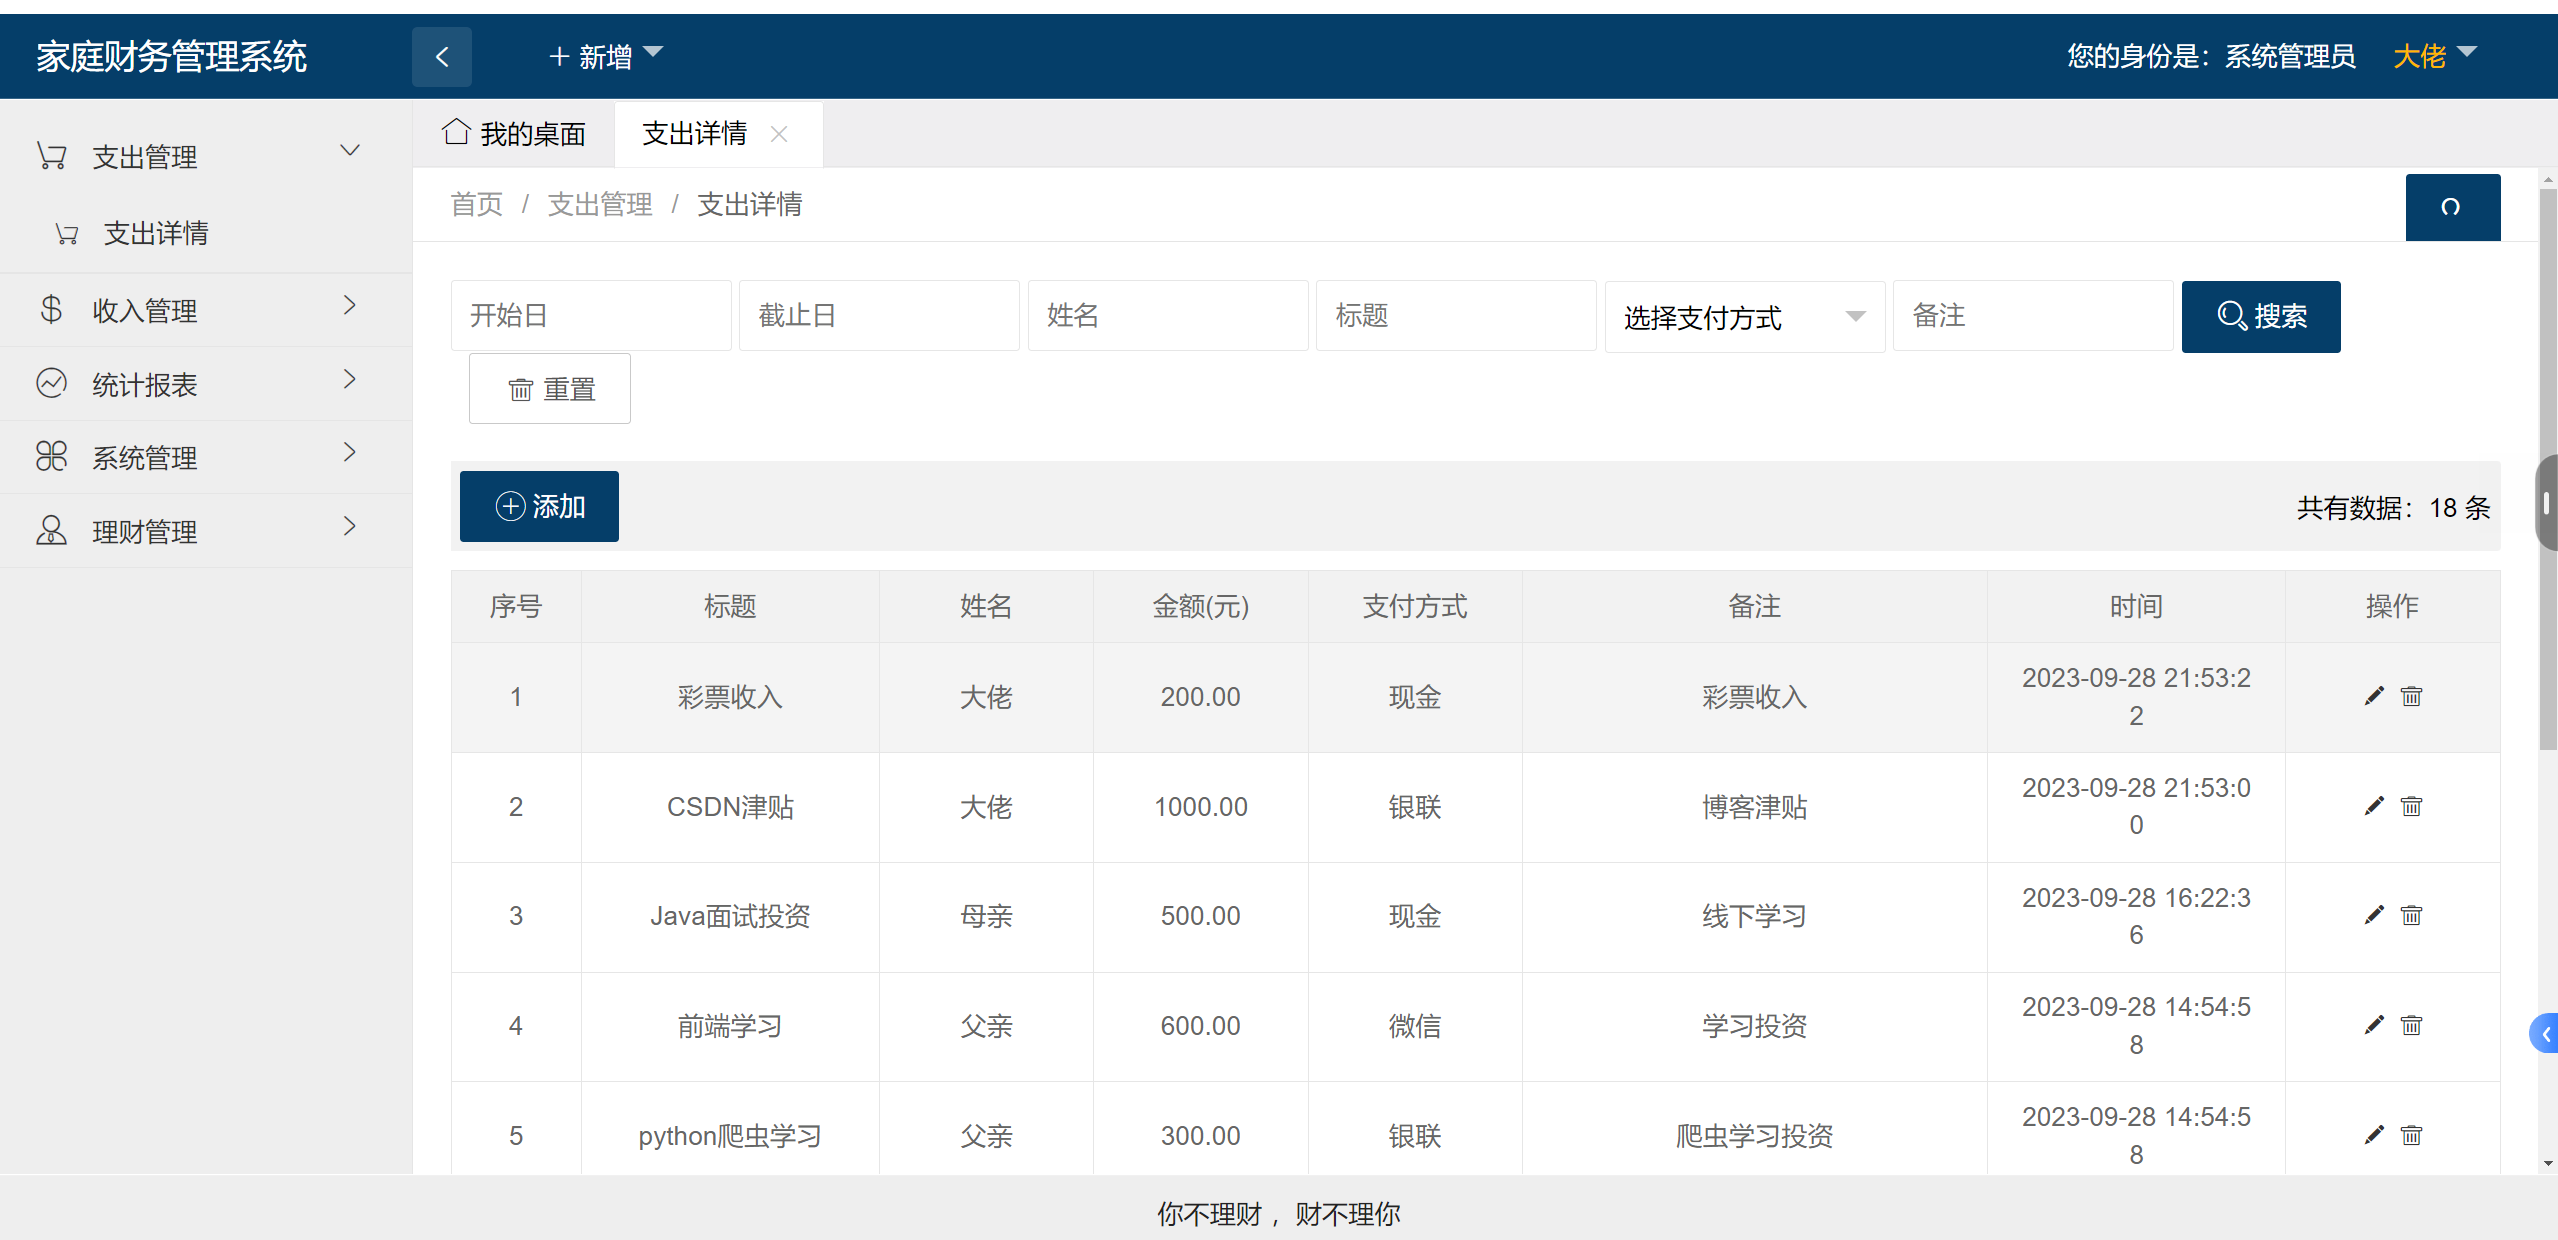The image size is (2558, 1240).
Task: Click the dollar icon for 收入管理
Action: click(x=51, y=309)
